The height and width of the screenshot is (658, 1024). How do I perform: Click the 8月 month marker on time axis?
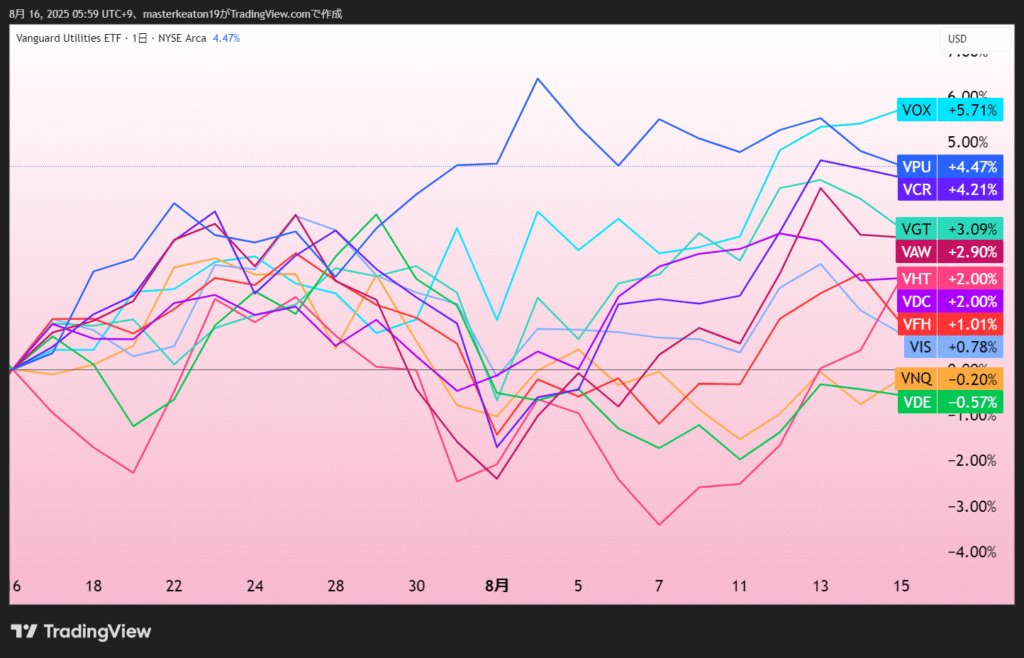pyautogui.click(x=497, y=586)
